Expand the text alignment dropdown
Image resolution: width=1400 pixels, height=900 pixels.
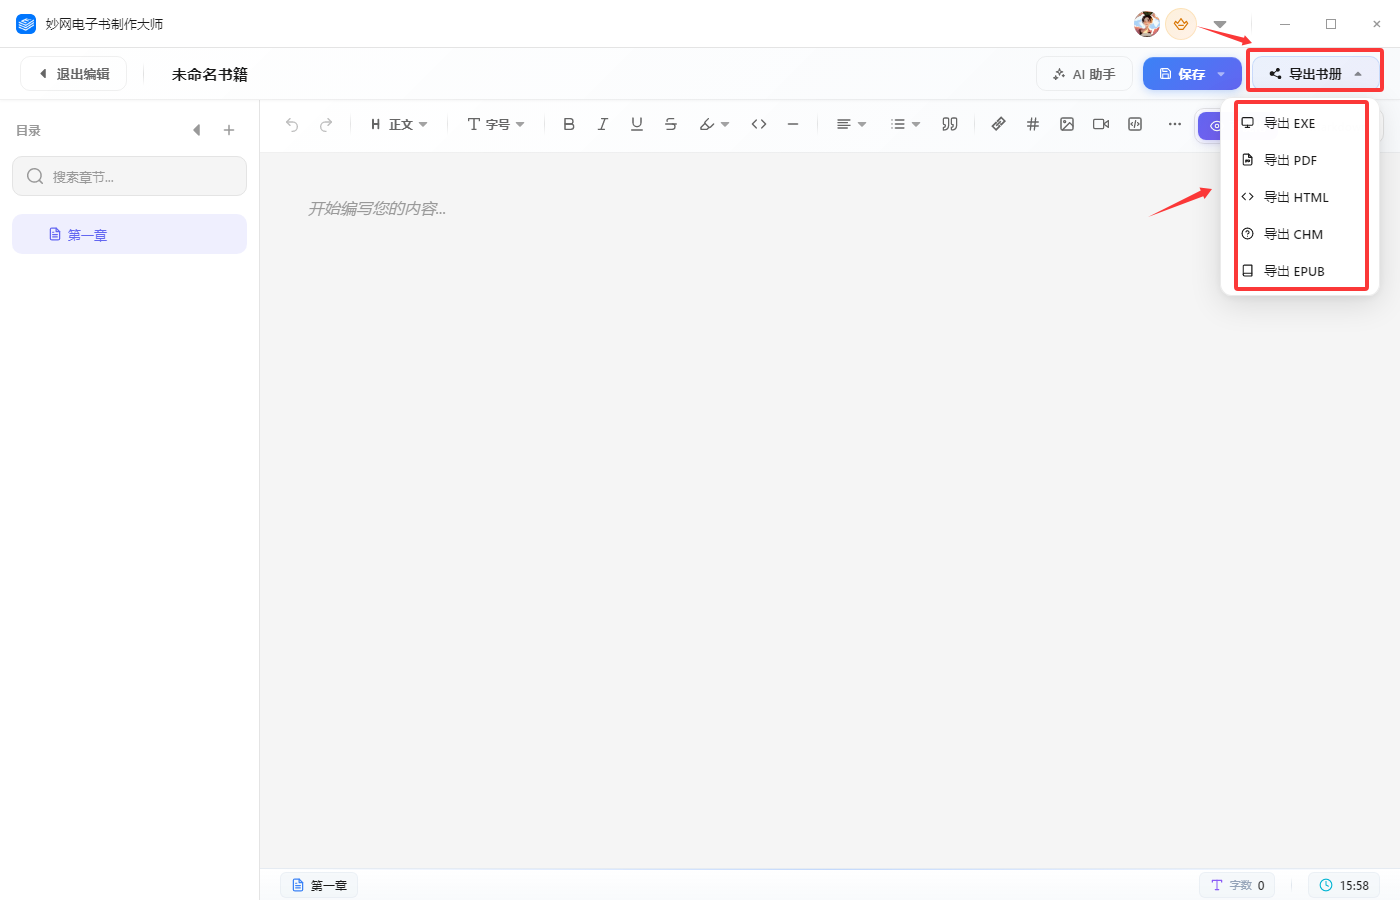pyautogui.click(x=851, y=124)
